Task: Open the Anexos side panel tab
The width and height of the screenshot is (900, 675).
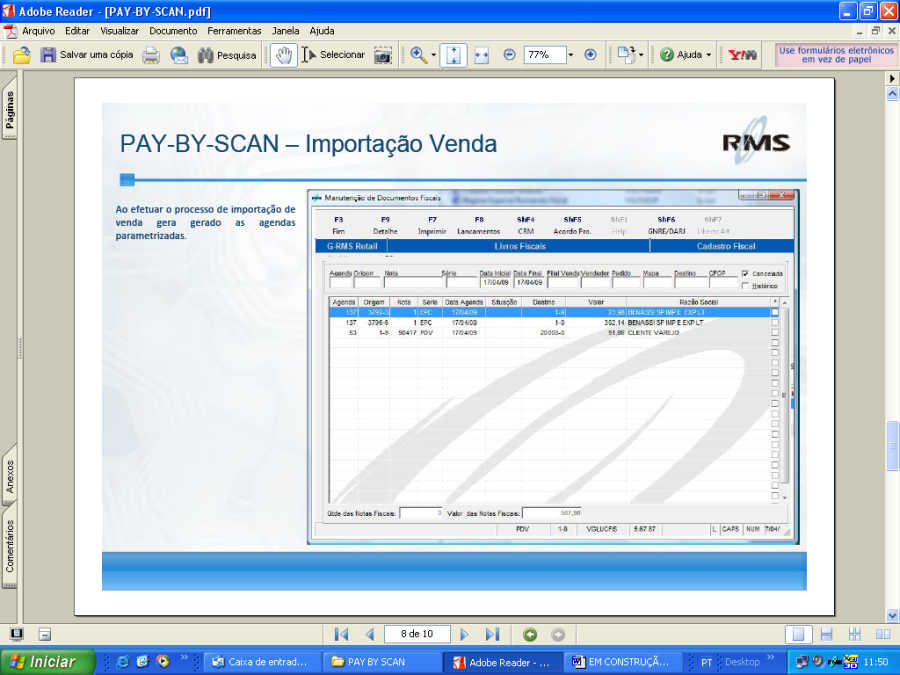Action: click(x=10, y=475)
